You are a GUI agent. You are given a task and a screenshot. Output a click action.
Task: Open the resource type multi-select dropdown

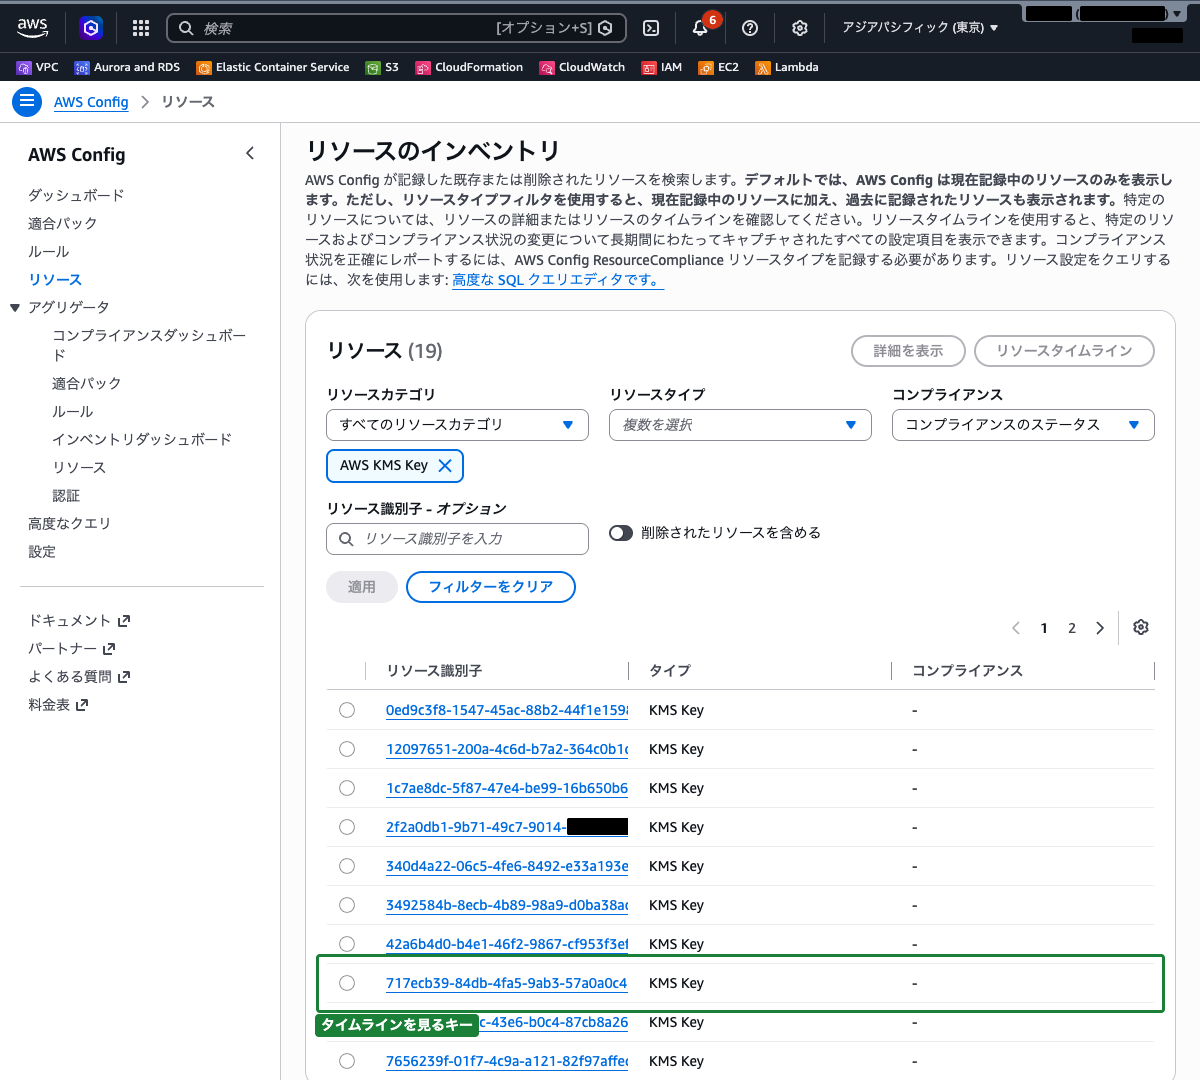(x=740, y=425)
